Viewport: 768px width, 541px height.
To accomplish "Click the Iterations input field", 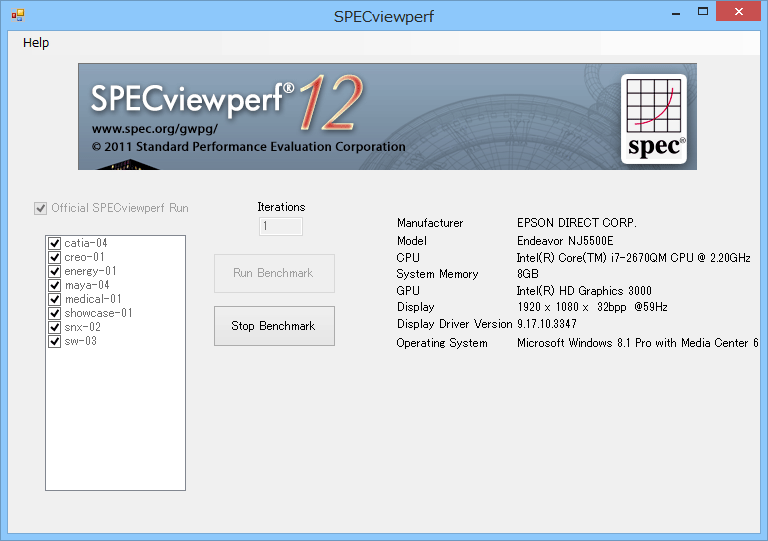I will pyautogui.click(x=281, y=226).
